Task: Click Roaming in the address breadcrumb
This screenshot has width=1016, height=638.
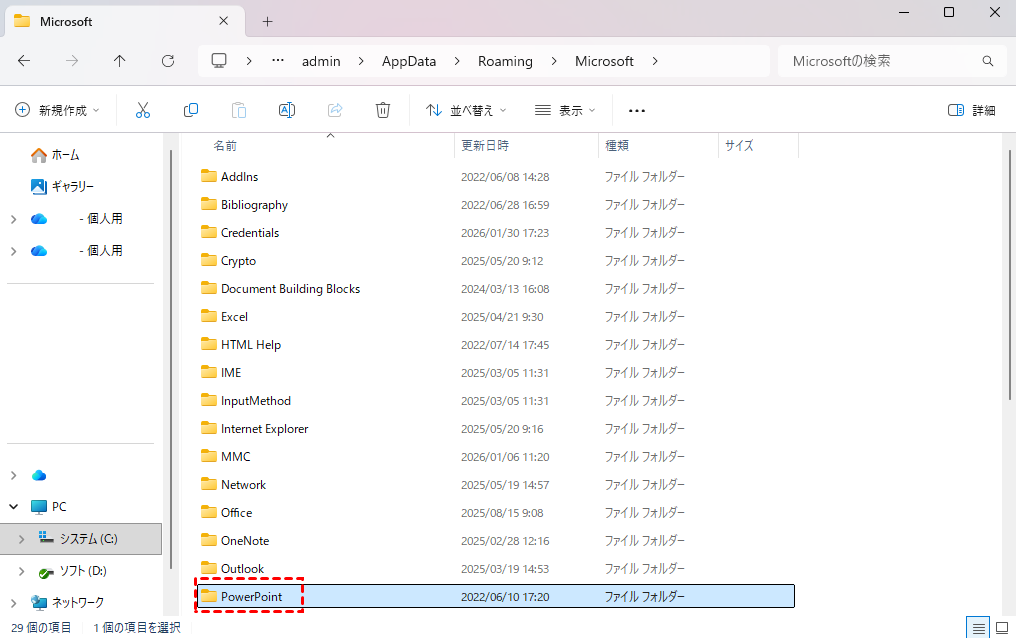Action: 505,61
